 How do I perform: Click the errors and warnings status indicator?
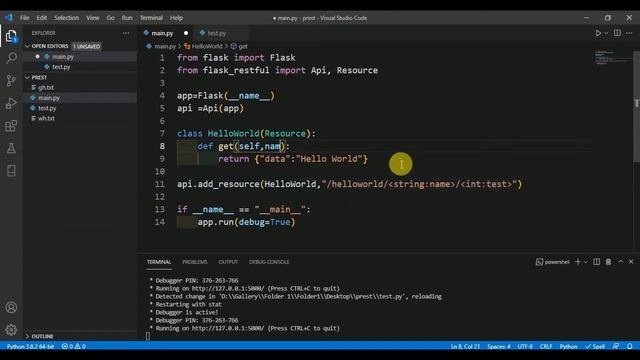tap(73, 347)
